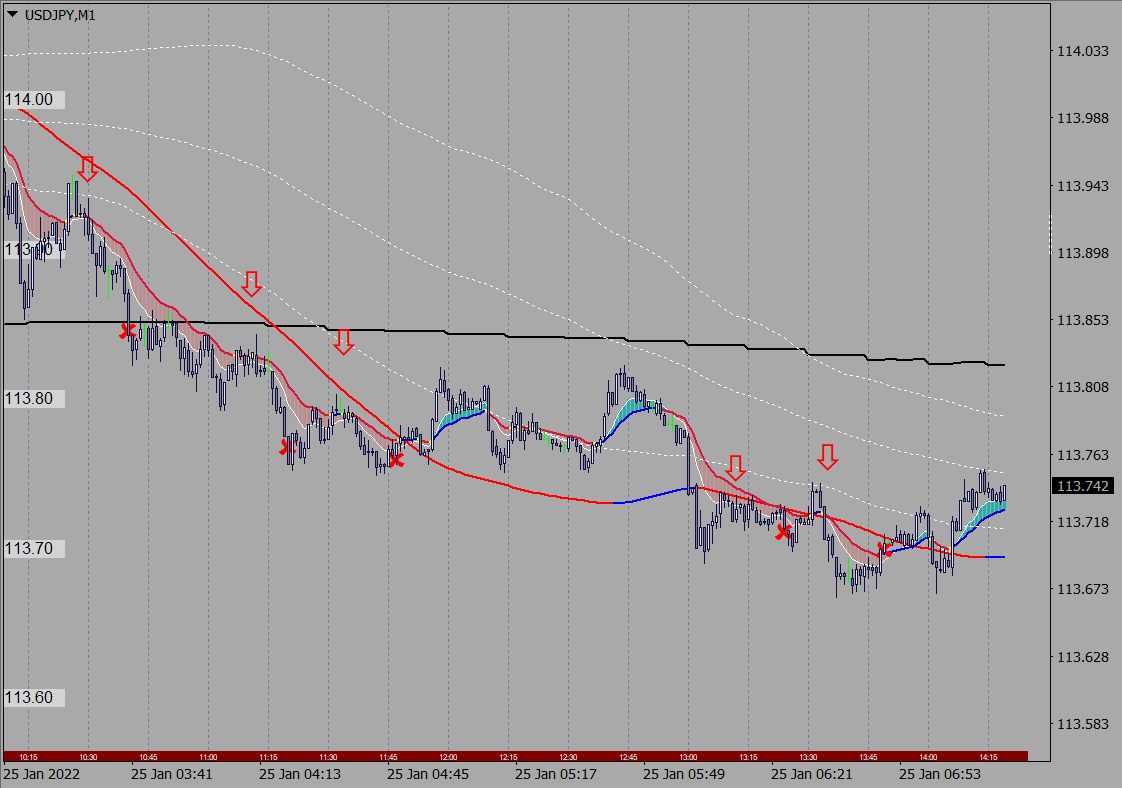Click the 113.60 round level label

34,697
